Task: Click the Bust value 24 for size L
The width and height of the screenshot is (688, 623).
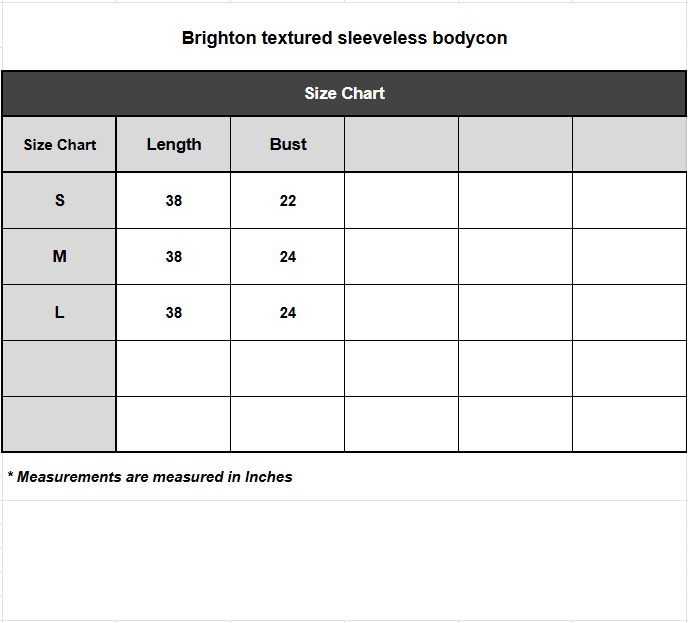Action: (288, 312)
